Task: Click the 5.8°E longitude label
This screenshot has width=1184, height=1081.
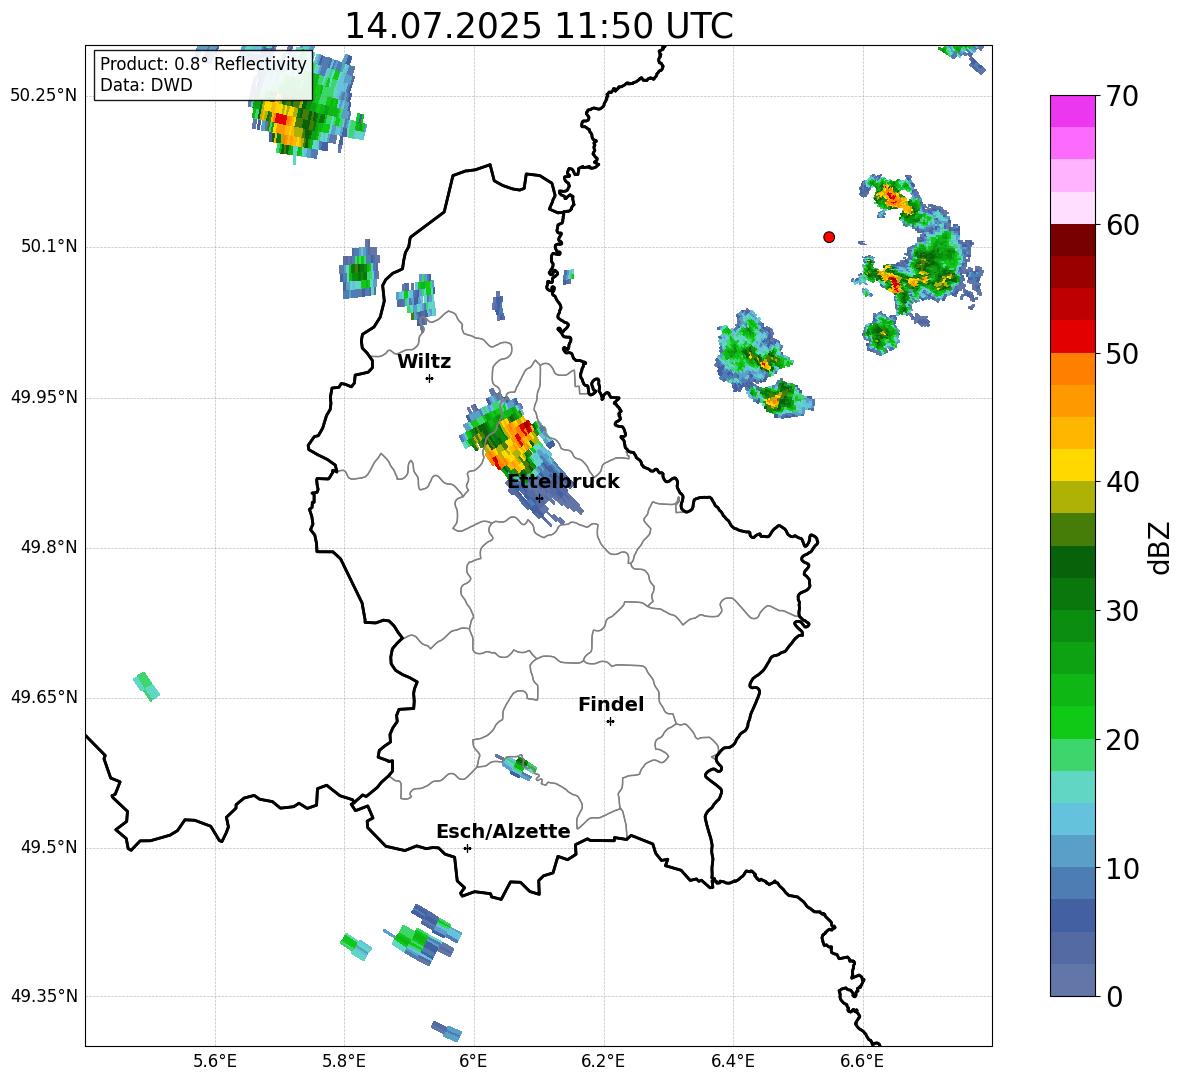Action: pyautogui.click(x=344, y=1061)
